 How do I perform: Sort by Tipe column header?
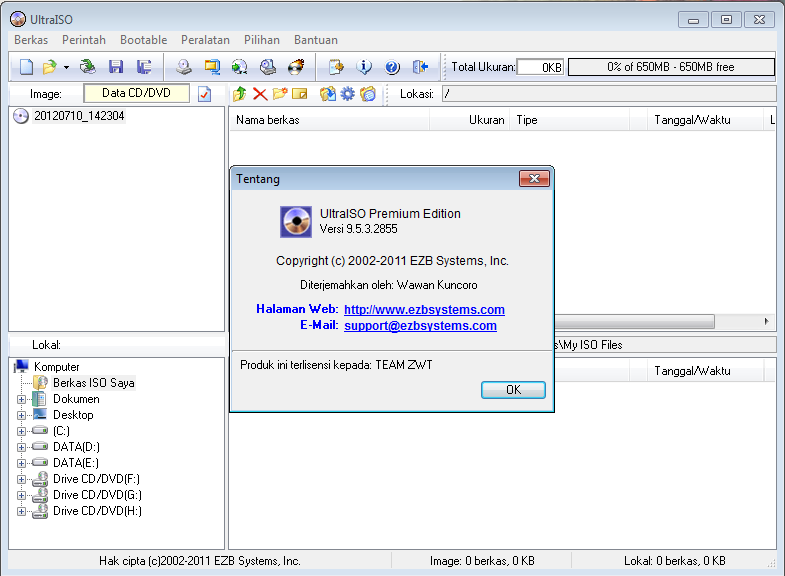click(x=570, y=120)
